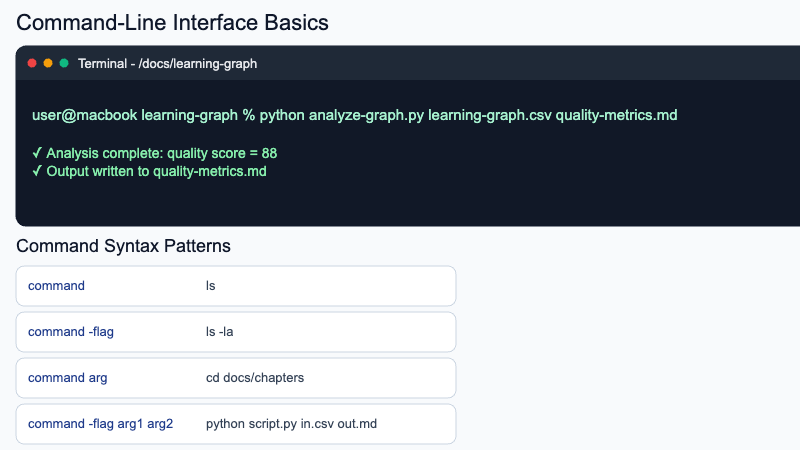Image resolution: width=800 pixels, height=450 pixels.
Task: Select the 'command' pattern label
Action: (x=56, y=286)
